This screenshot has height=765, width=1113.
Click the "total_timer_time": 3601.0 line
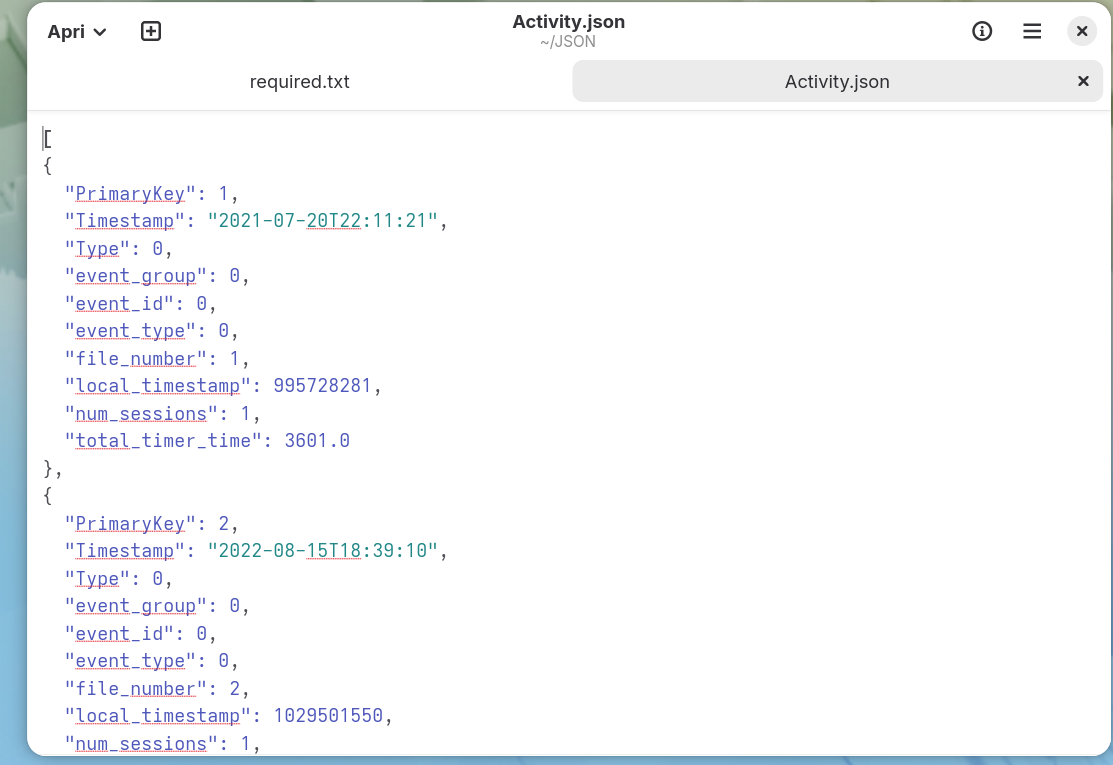coord(207,441)
